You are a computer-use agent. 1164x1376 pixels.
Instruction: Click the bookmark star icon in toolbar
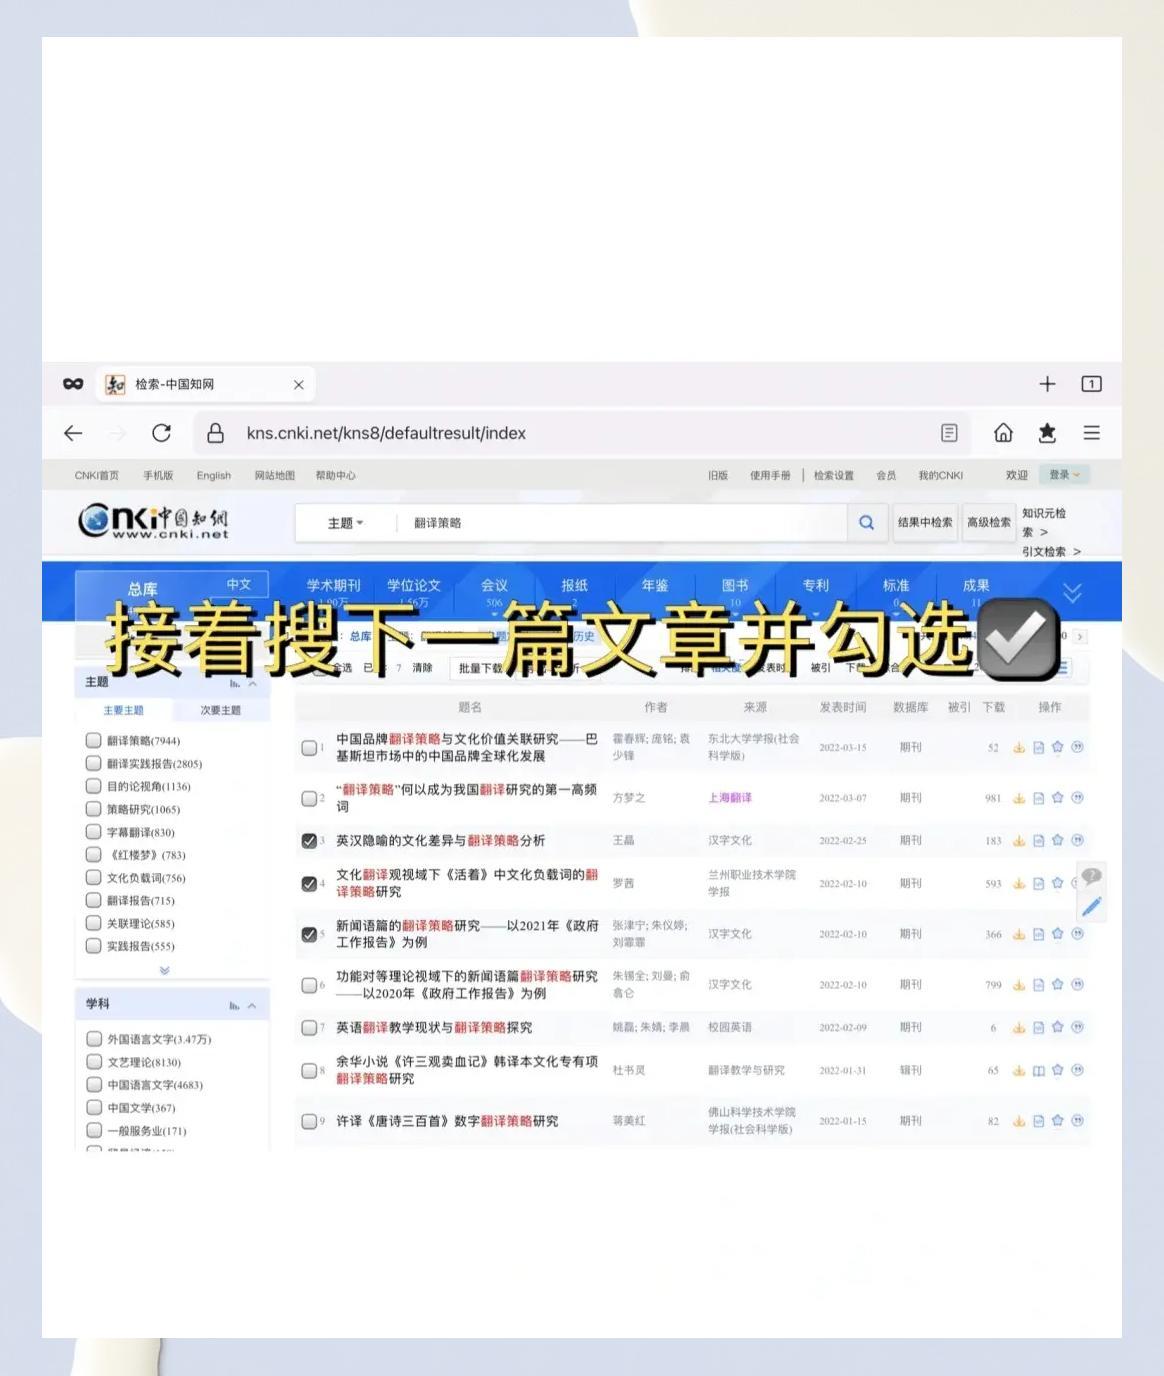(1047, 433)
